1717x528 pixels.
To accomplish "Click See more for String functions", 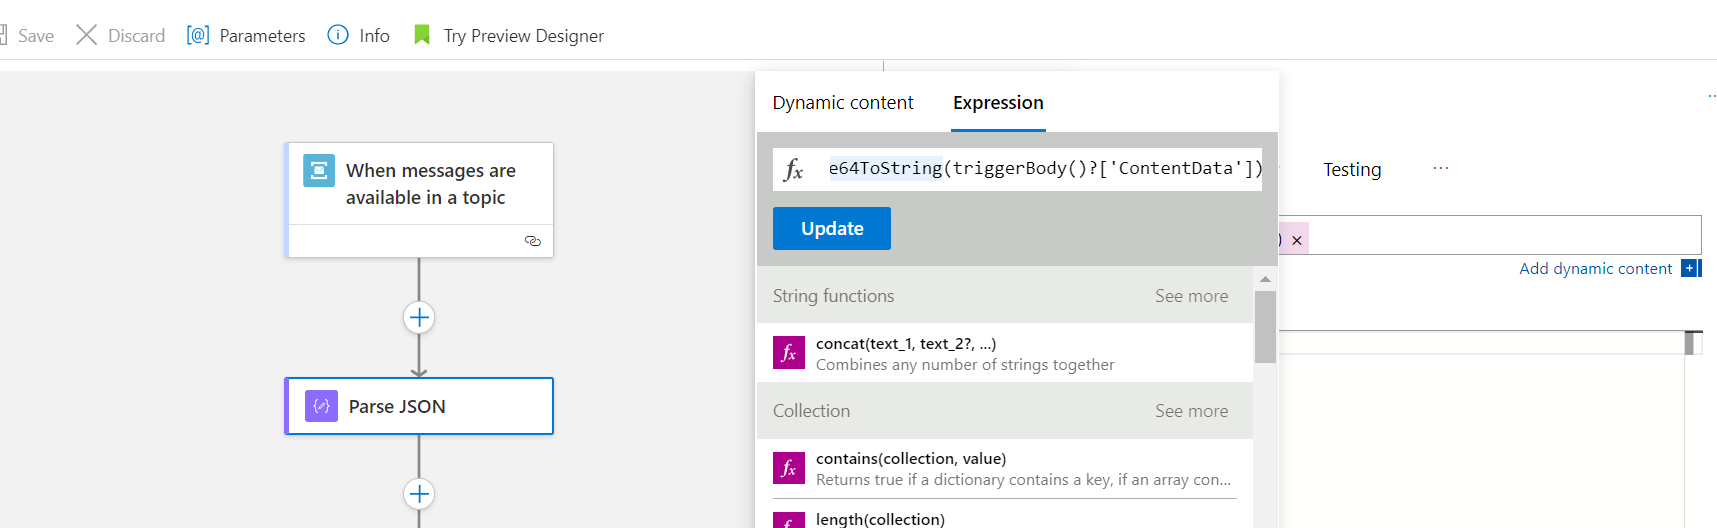I will (1191, 296).
